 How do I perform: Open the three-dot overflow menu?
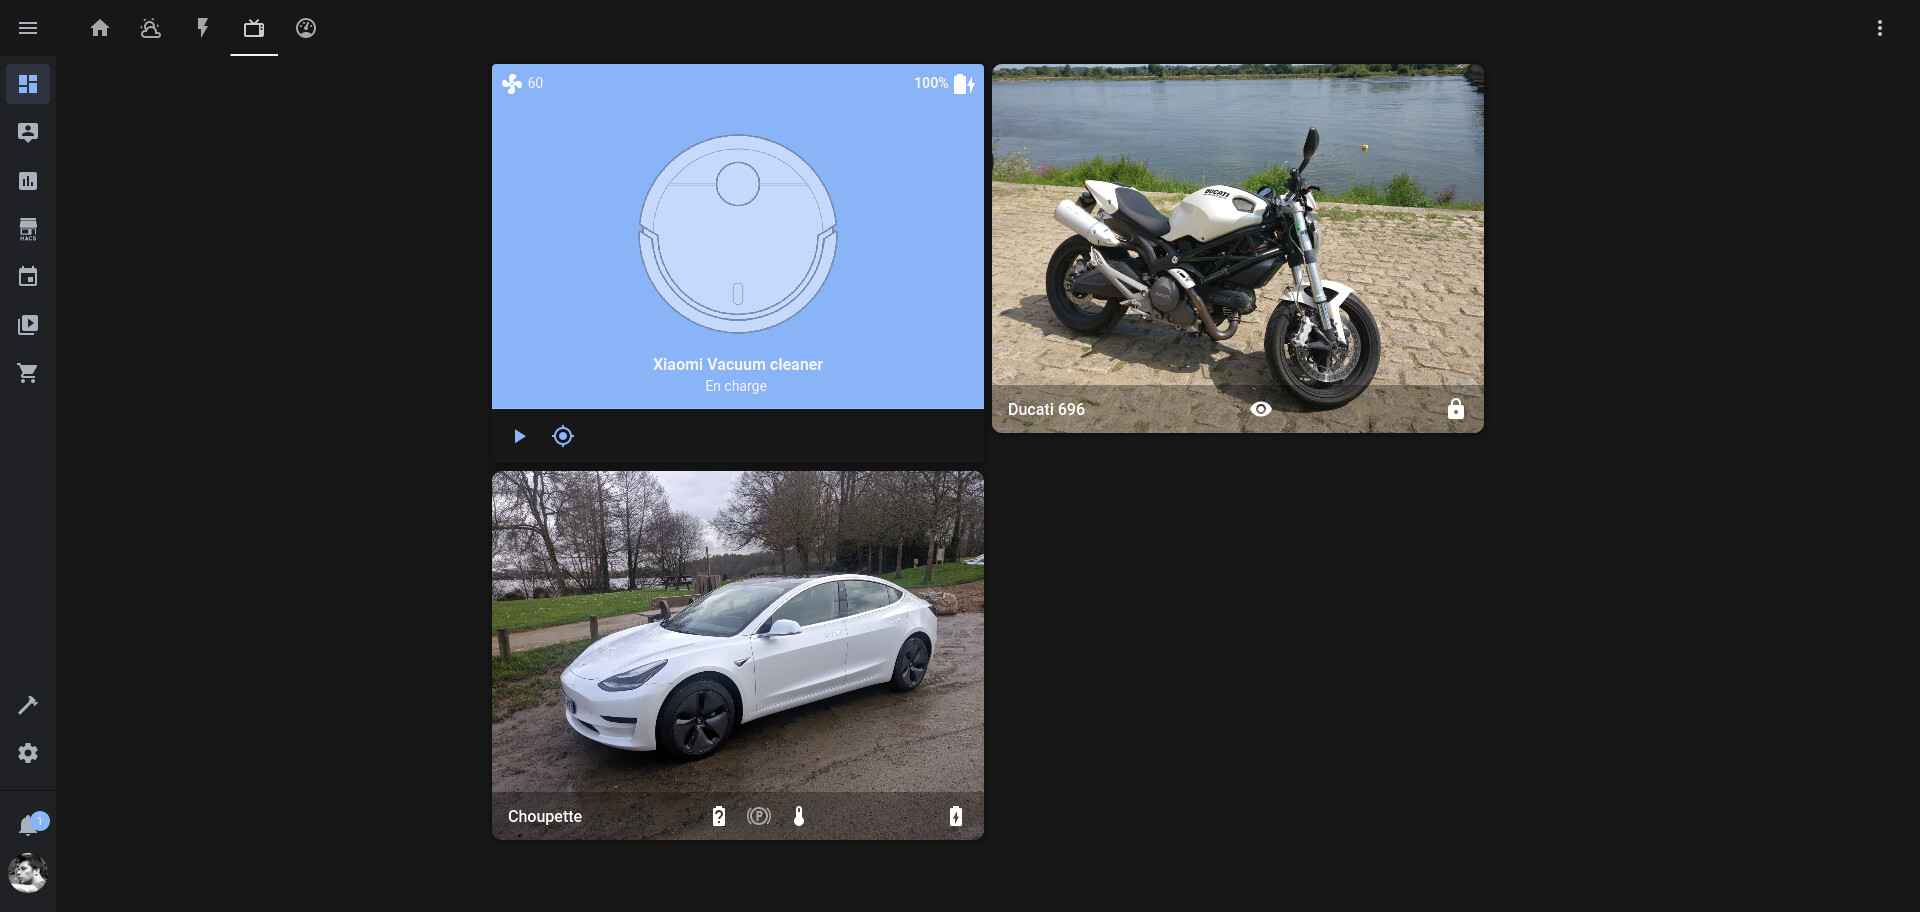pyautogui.click(x=1880, y=28)
